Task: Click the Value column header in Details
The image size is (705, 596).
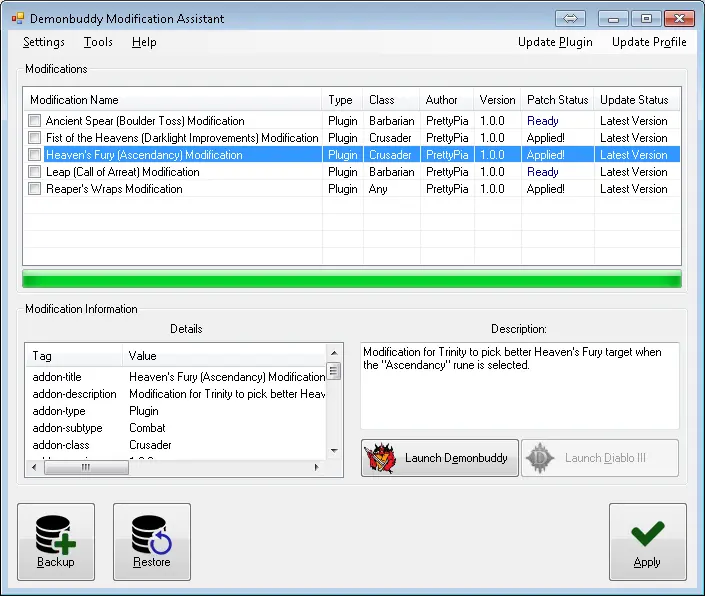Action: click(x=224, y=356)
